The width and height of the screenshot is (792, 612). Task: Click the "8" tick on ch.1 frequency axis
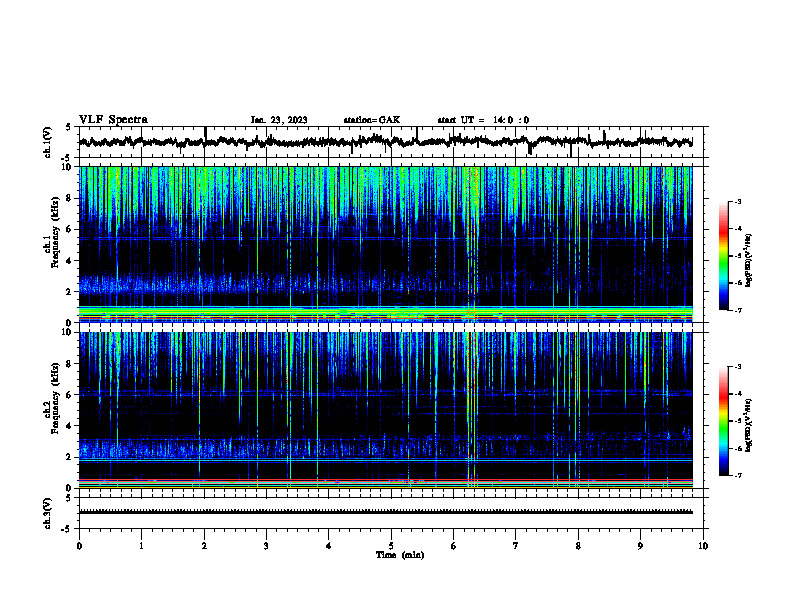[x=70, y=198]
